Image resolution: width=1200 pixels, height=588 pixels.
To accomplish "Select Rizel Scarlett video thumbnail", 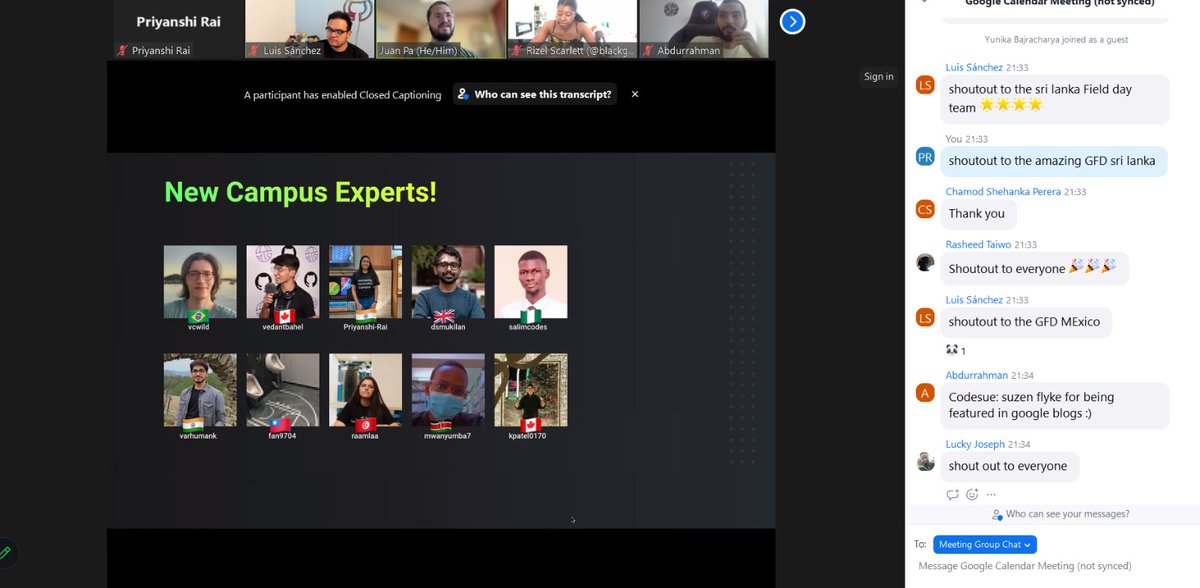I will [572, 29].
